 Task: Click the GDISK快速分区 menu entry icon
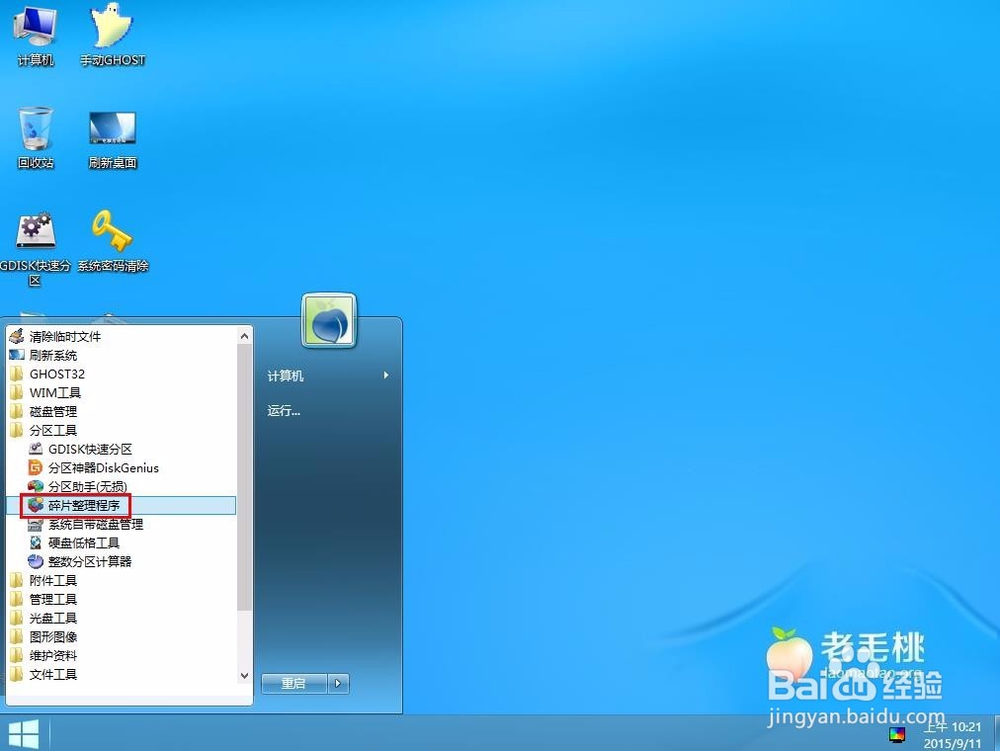tap(36, 449)
